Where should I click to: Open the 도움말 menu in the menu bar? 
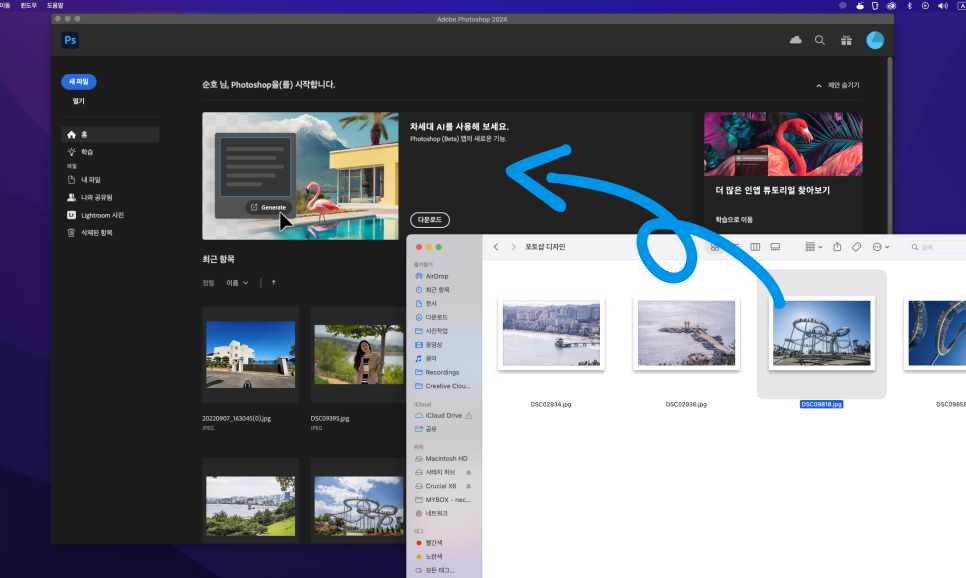pos(55,6)
